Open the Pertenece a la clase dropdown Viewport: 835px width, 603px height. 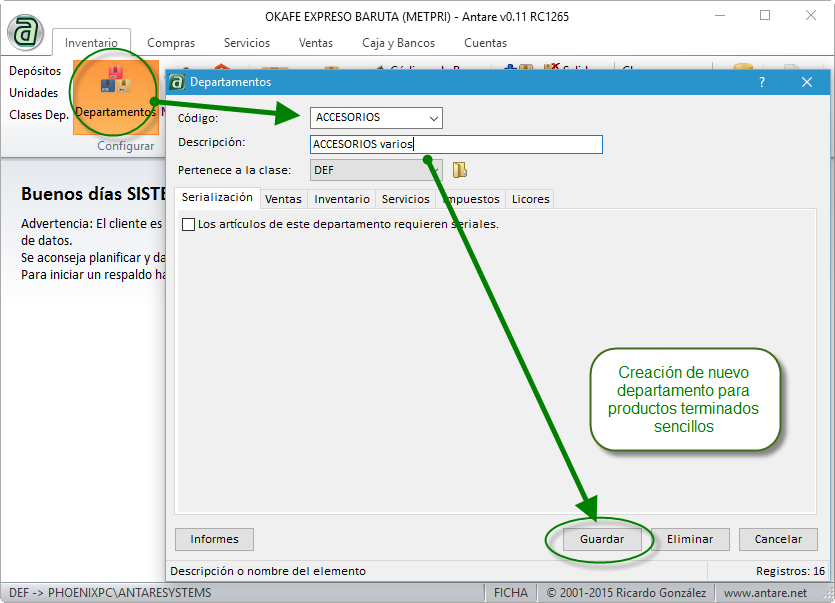433,170
